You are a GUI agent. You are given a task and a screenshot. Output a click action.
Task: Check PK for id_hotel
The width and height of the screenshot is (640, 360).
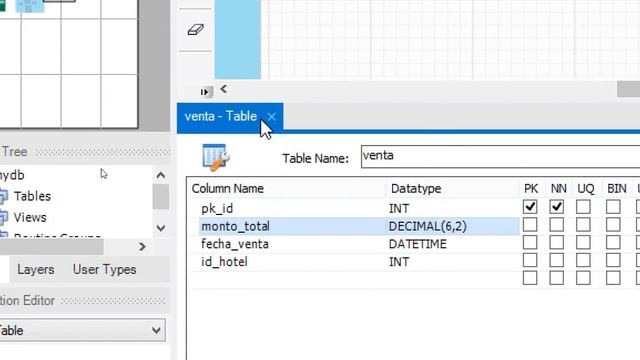pyautogui.click(x=530, y=260)
